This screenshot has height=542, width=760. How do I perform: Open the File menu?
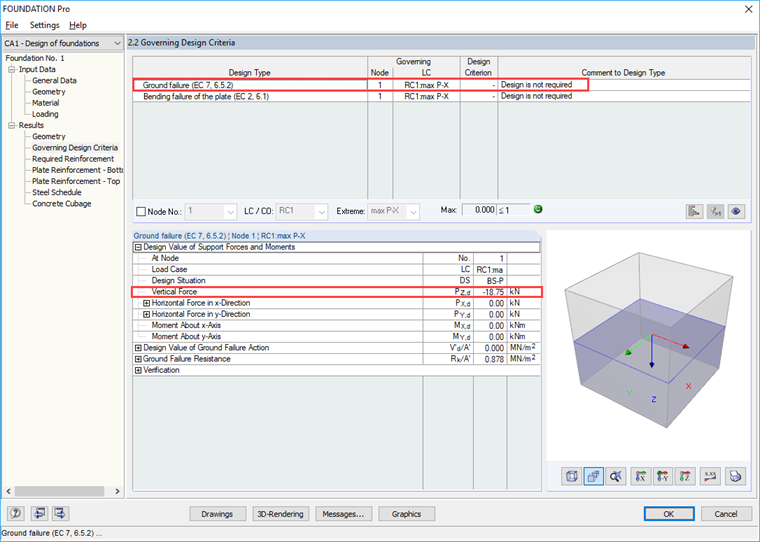[x=12, y=25]
